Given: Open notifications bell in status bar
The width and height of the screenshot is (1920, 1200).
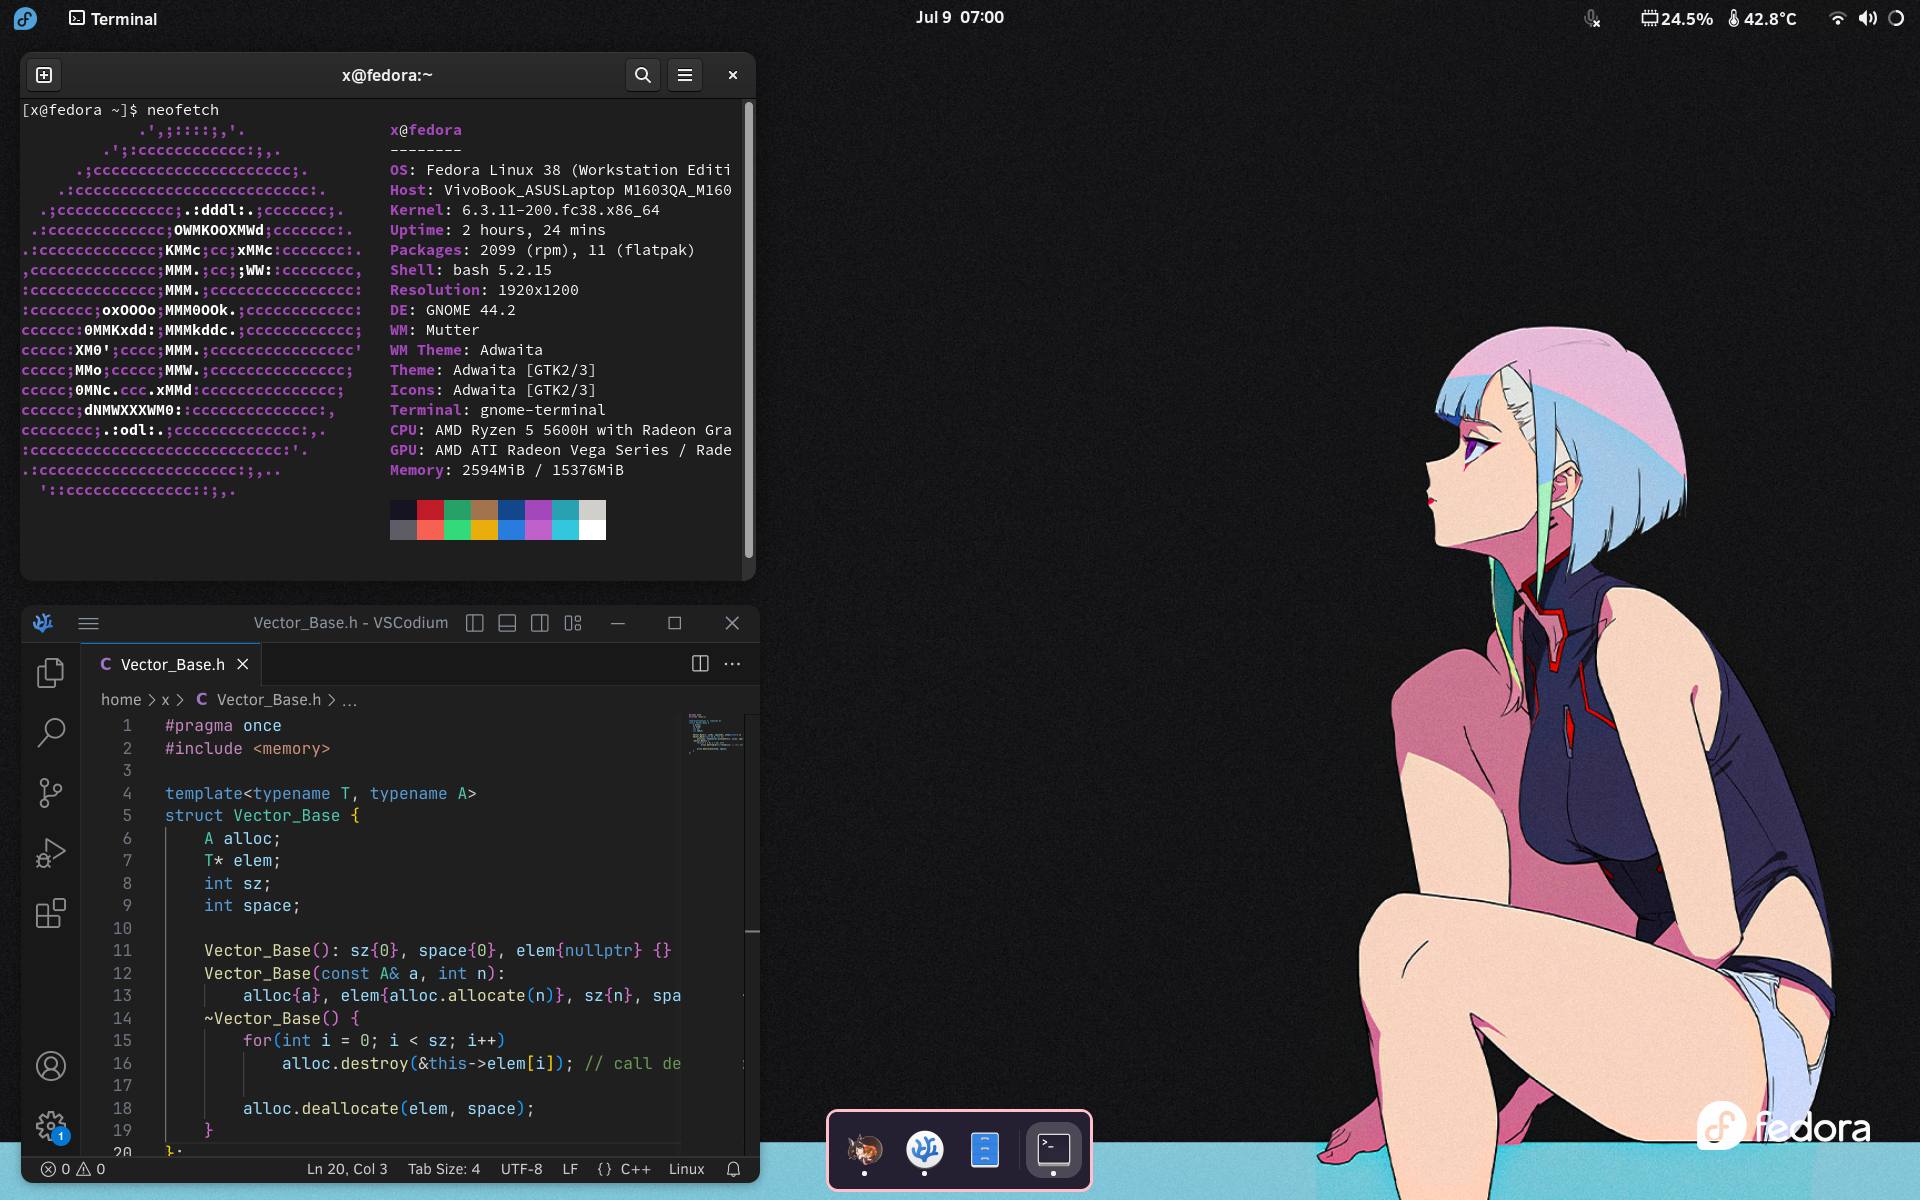Looking at the screenshot, I should (x=733, y=1169).
